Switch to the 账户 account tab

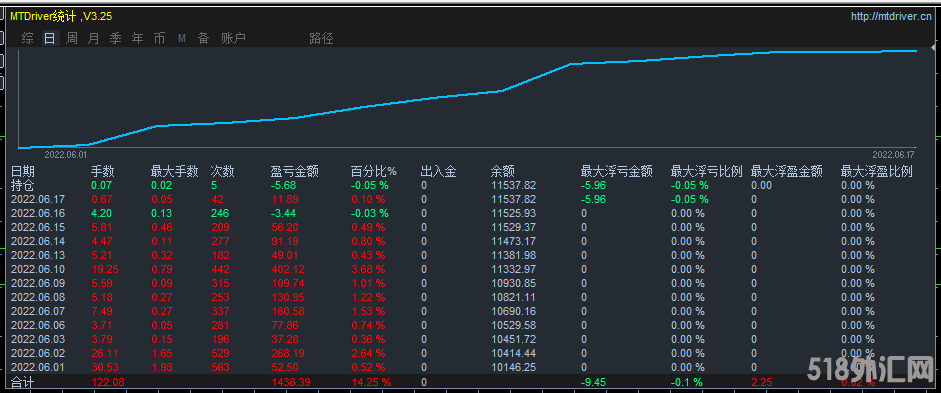tap(233, 38)
